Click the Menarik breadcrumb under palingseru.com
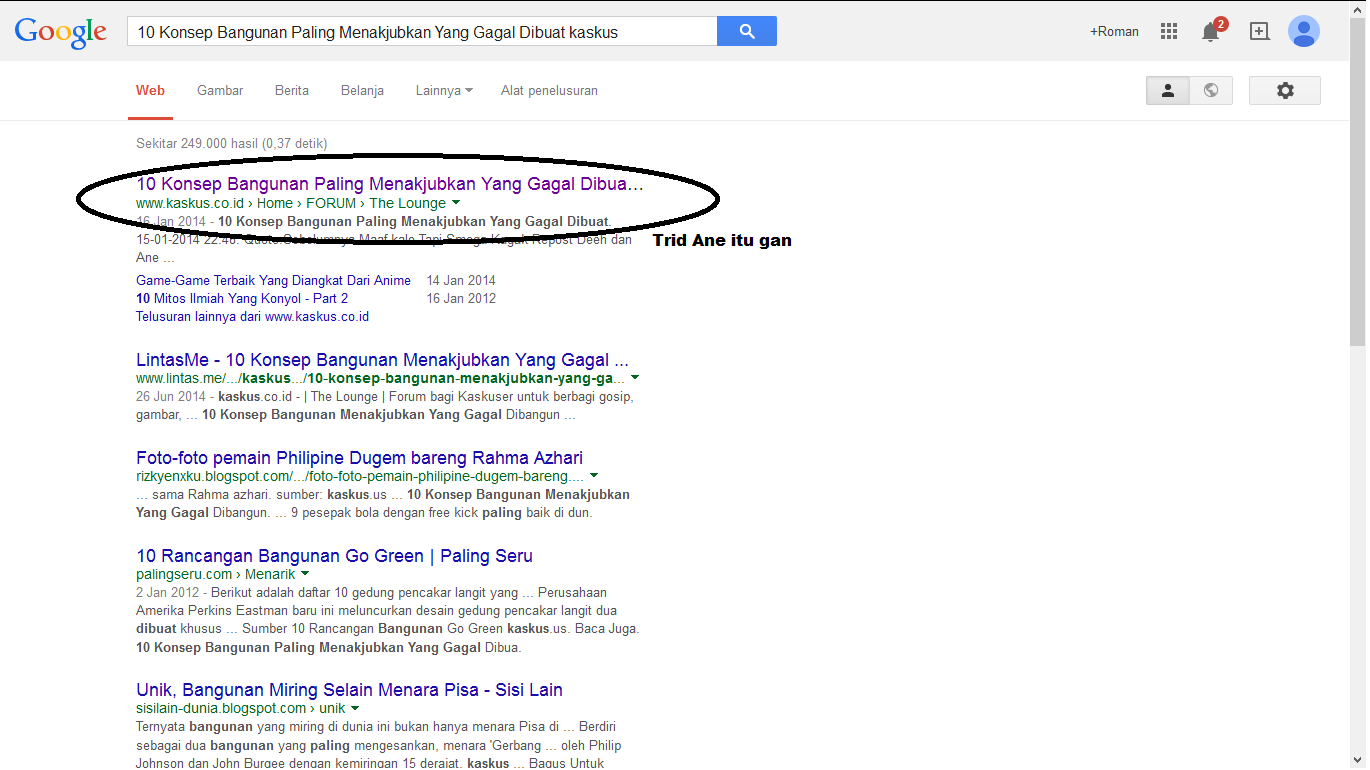The image size is (1370, 770). point(270,574)
